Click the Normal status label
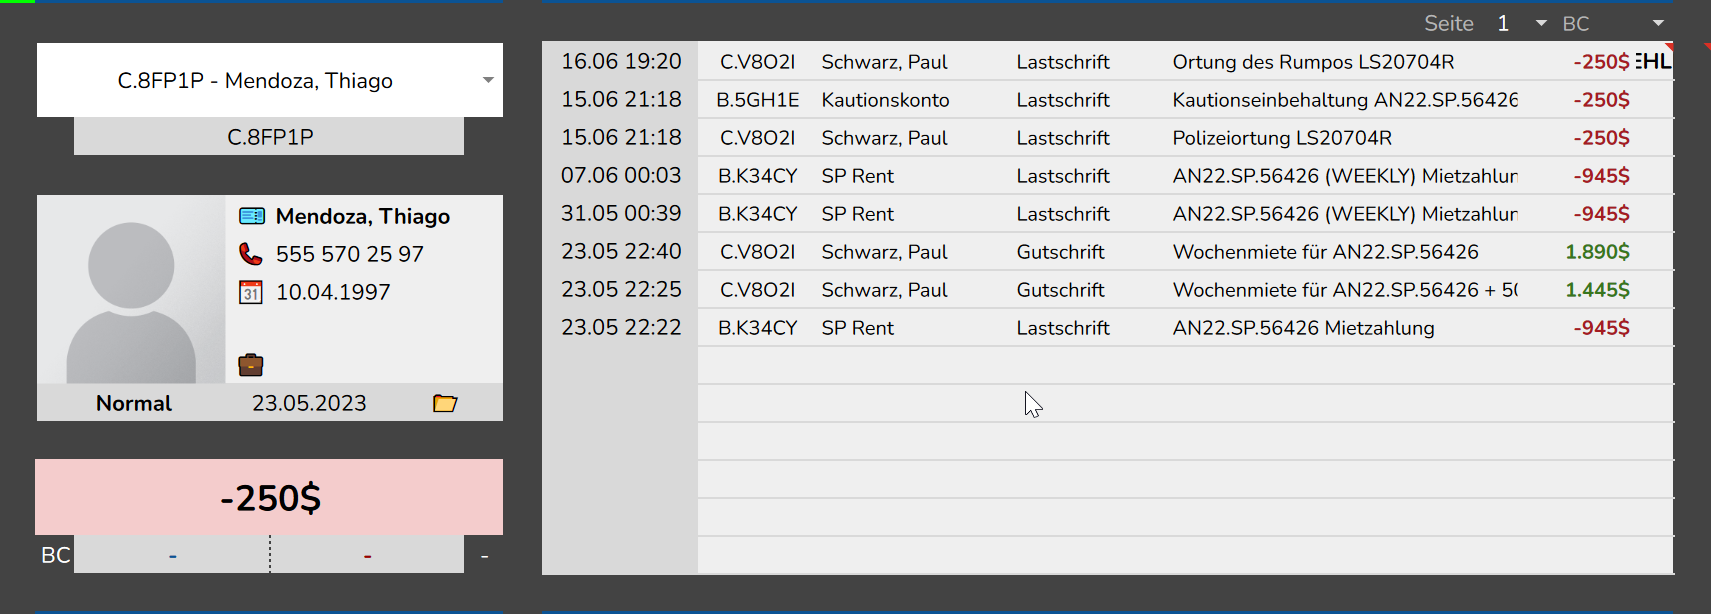The height and width of the screenshot is (614, 1711). (134, 403)
